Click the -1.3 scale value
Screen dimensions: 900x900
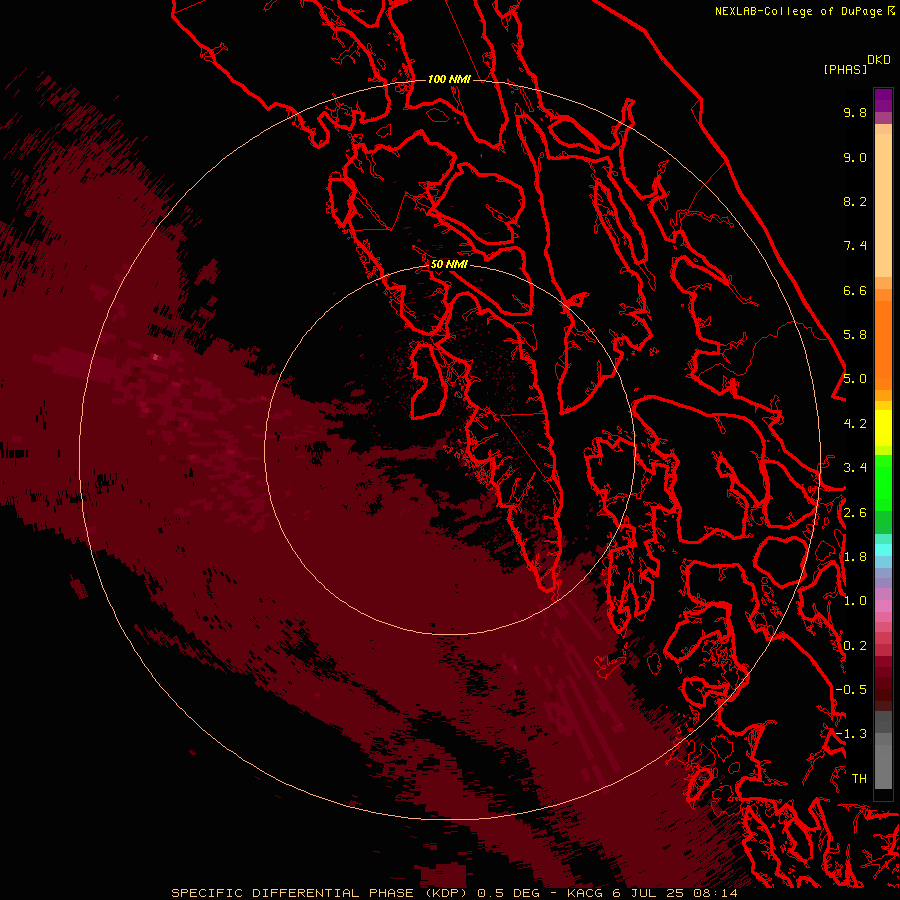851,734
